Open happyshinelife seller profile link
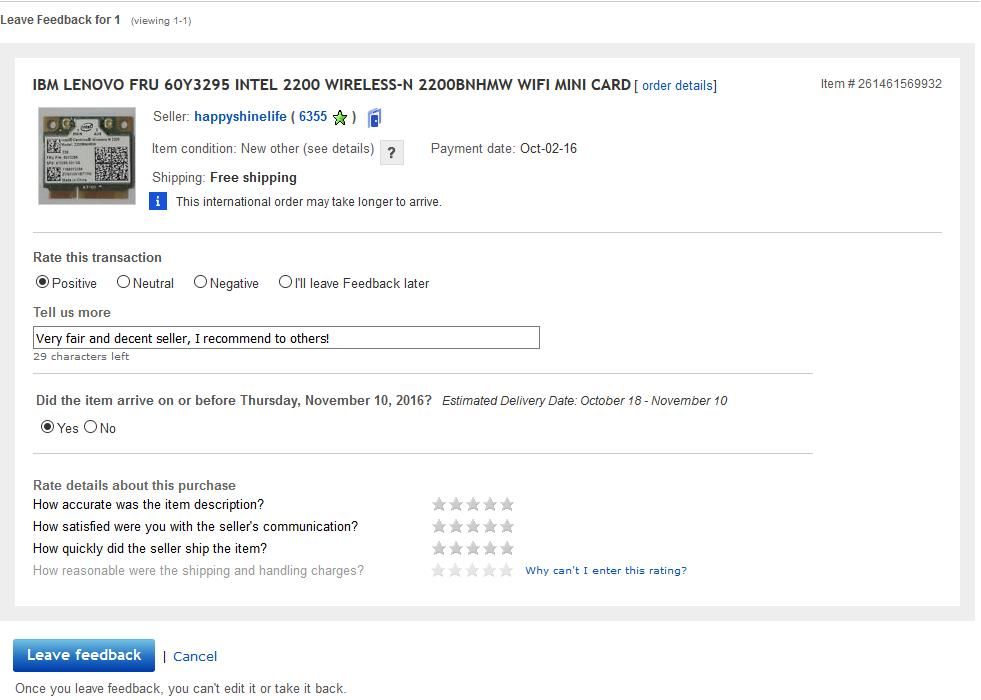This screenshot has height=700, width=981. coord(240,117)
